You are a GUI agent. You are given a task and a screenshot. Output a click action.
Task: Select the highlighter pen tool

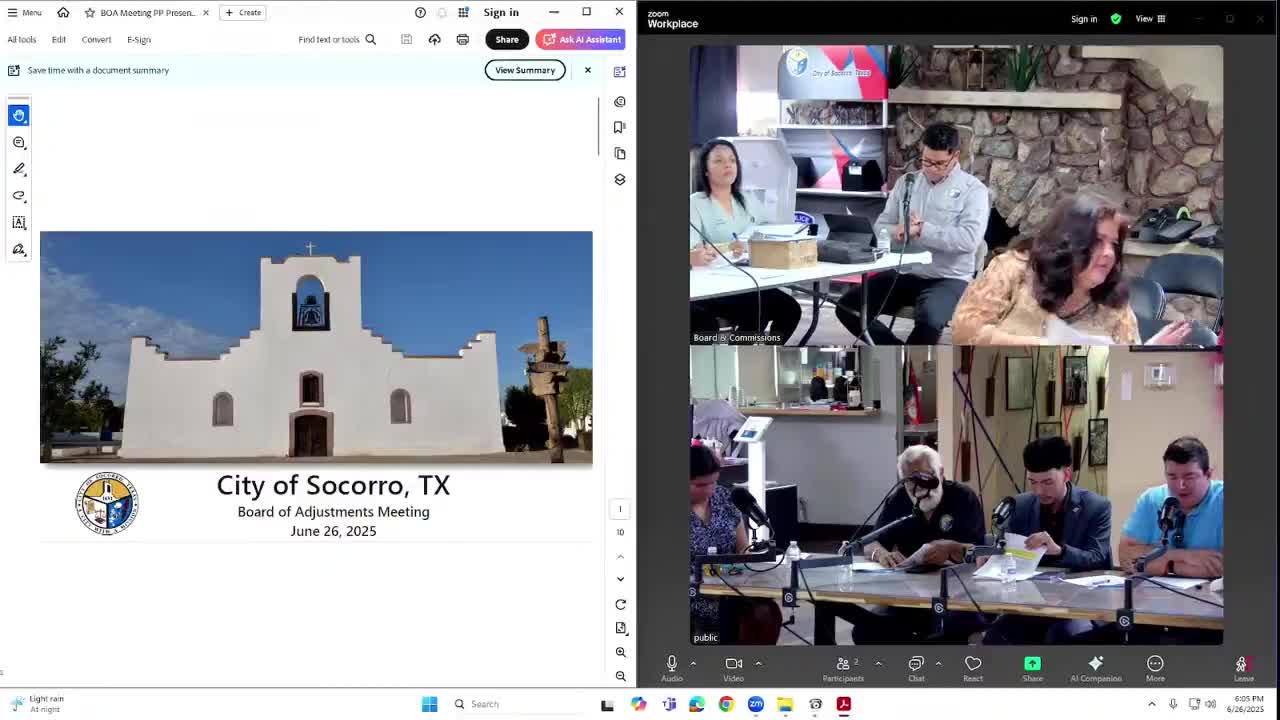[19, 169]
